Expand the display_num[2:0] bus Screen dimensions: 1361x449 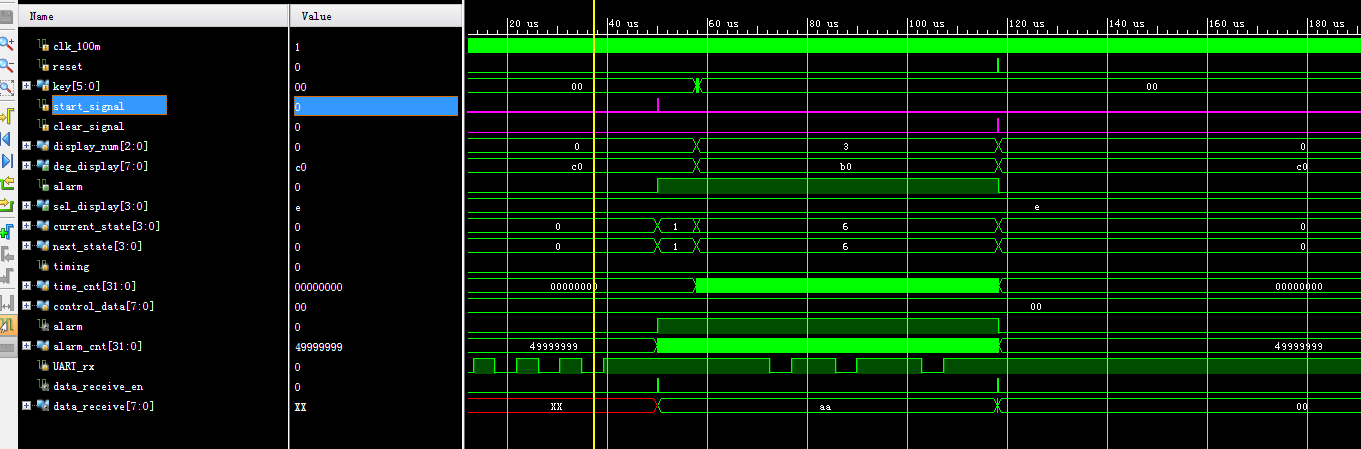(x=26, y=146)
